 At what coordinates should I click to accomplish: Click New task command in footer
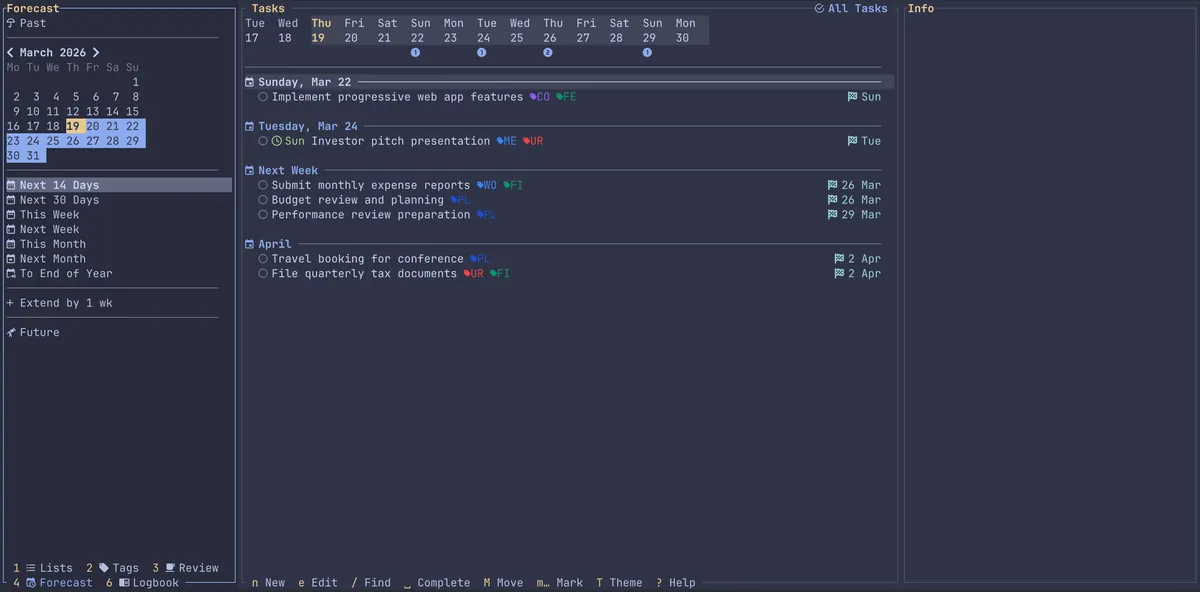[x=268, y=583]
